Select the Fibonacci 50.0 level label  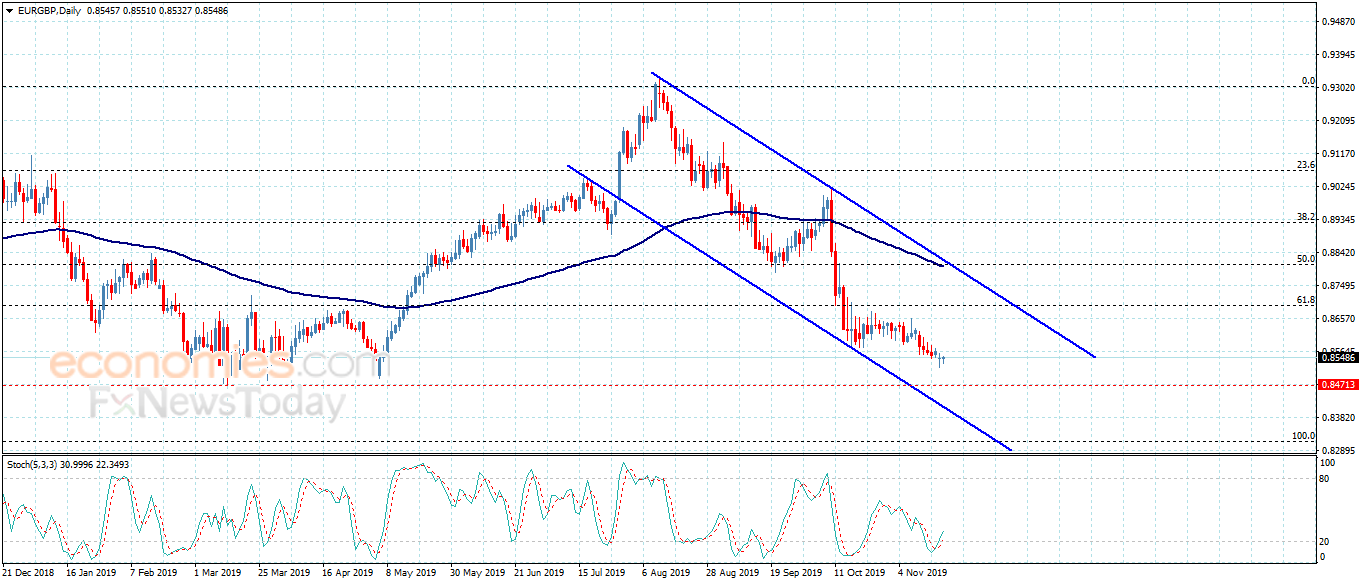tap(1305, 258)
